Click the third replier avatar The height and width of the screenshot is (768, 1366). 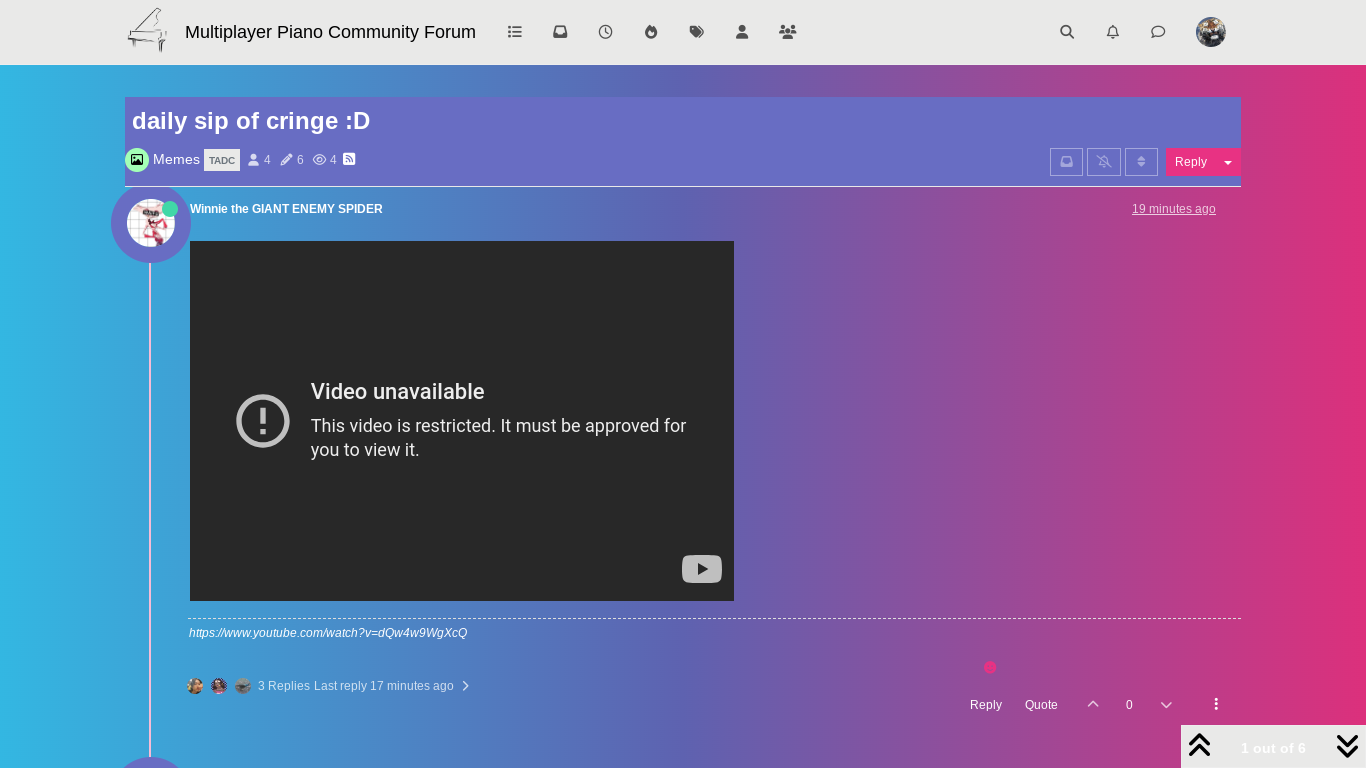243,686
